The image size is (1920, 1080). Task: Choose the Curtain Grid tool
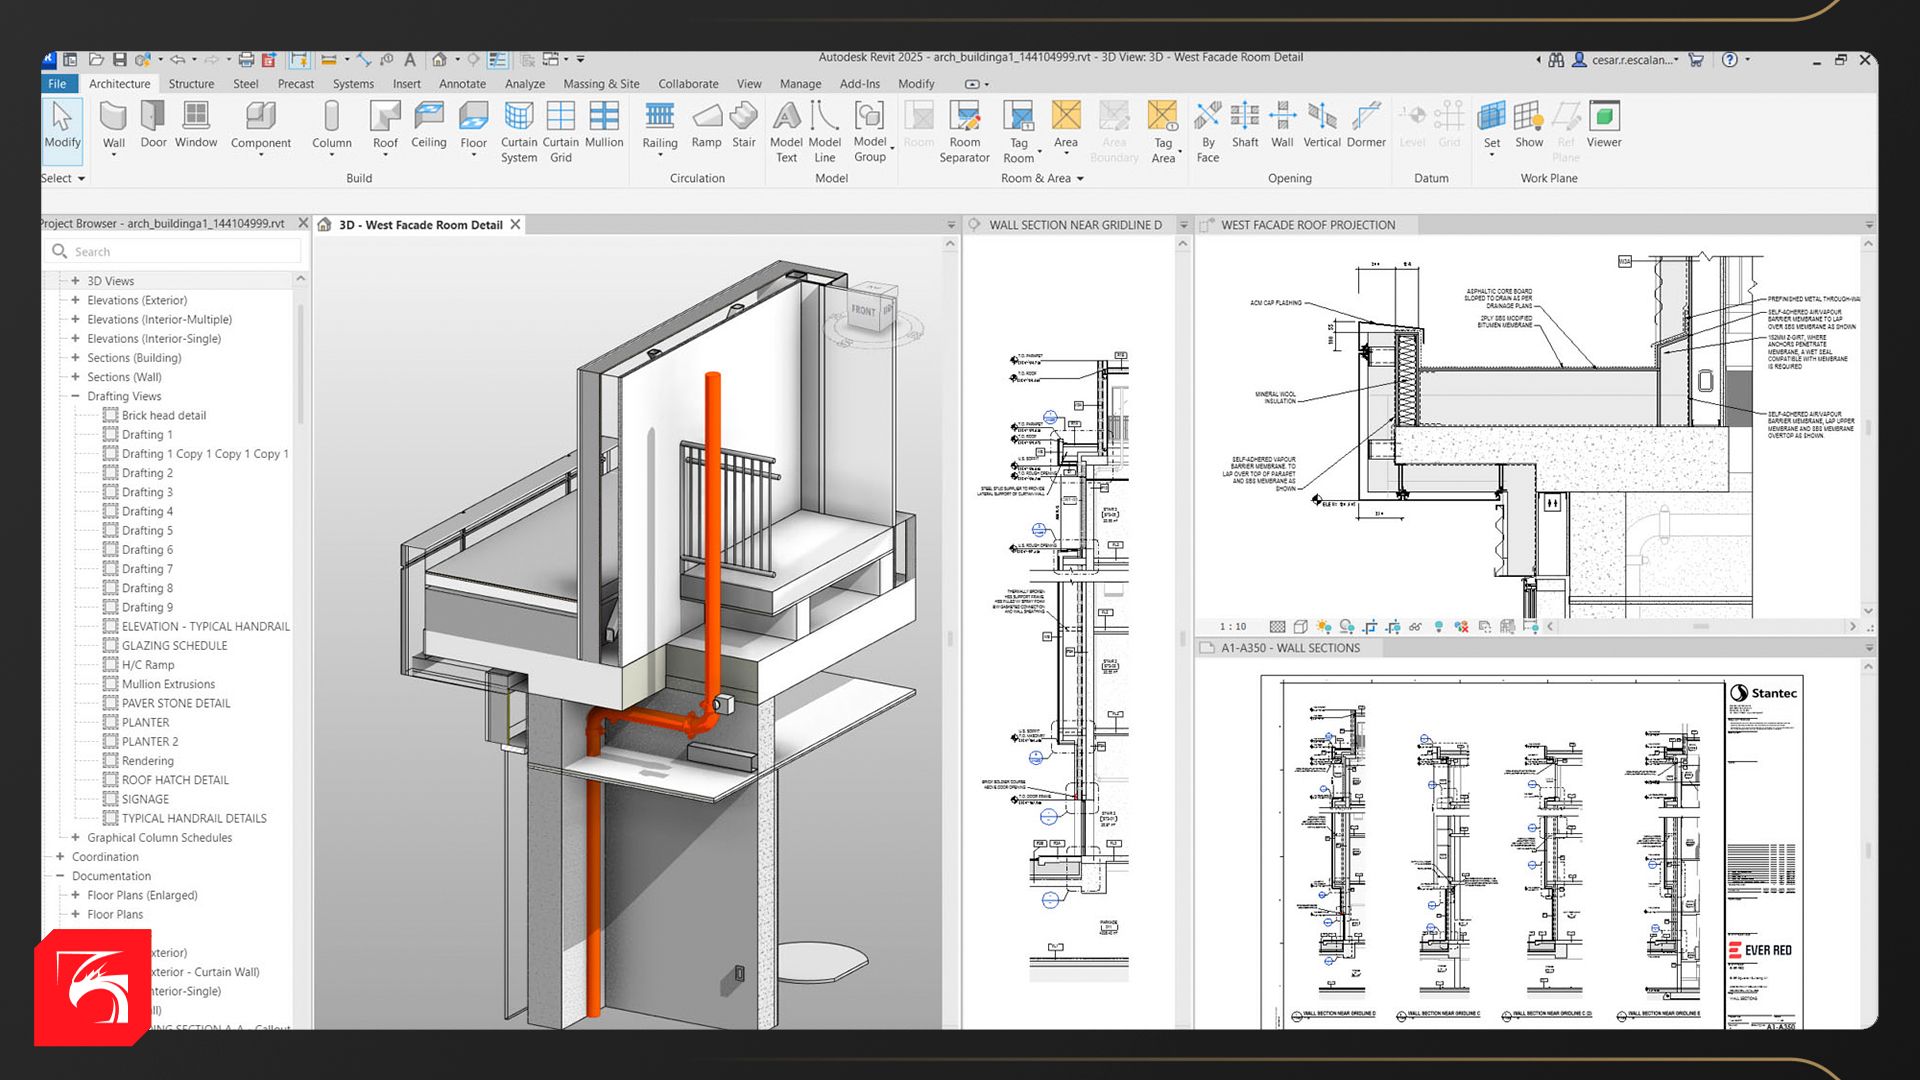[561, 132]
